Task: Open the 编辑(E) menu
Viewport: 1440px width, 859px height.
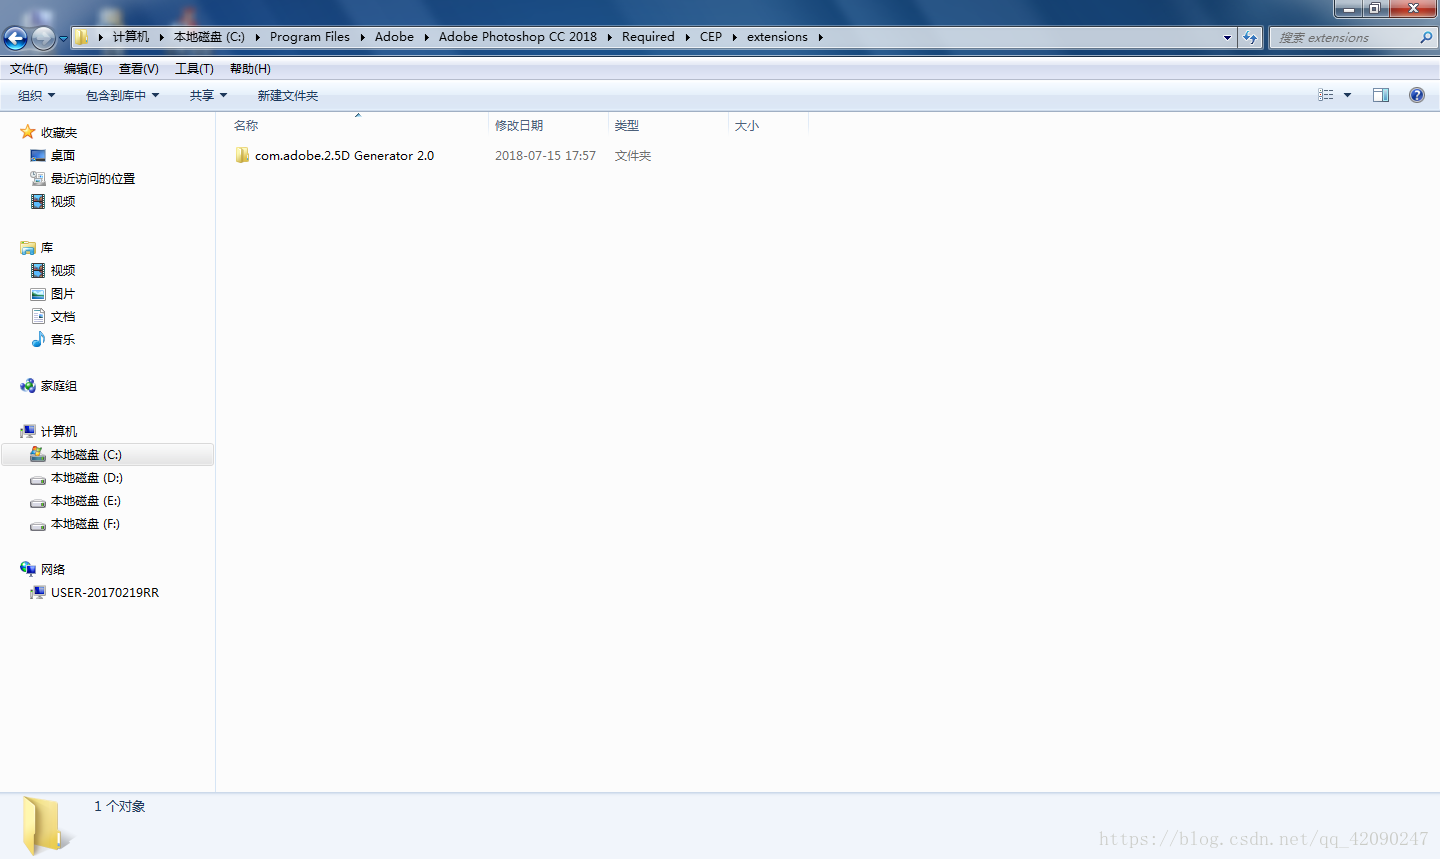Action: click(83, 69)
